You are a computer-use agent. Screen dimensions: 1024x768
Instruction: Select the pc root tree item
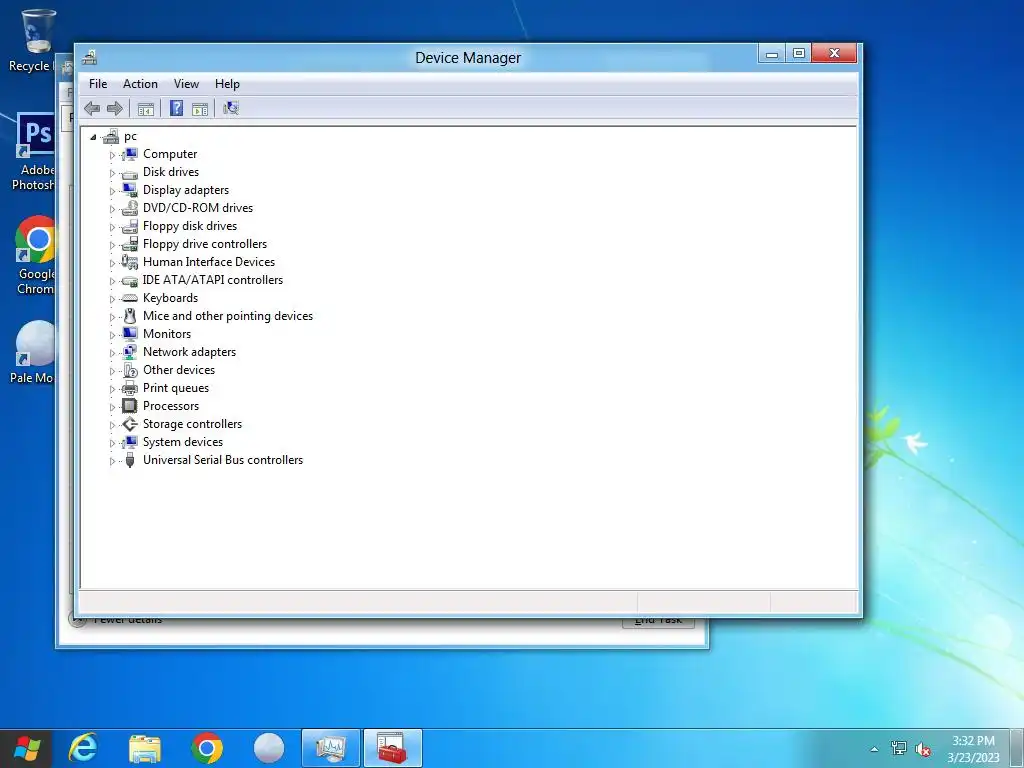click(x=130, y=136)
